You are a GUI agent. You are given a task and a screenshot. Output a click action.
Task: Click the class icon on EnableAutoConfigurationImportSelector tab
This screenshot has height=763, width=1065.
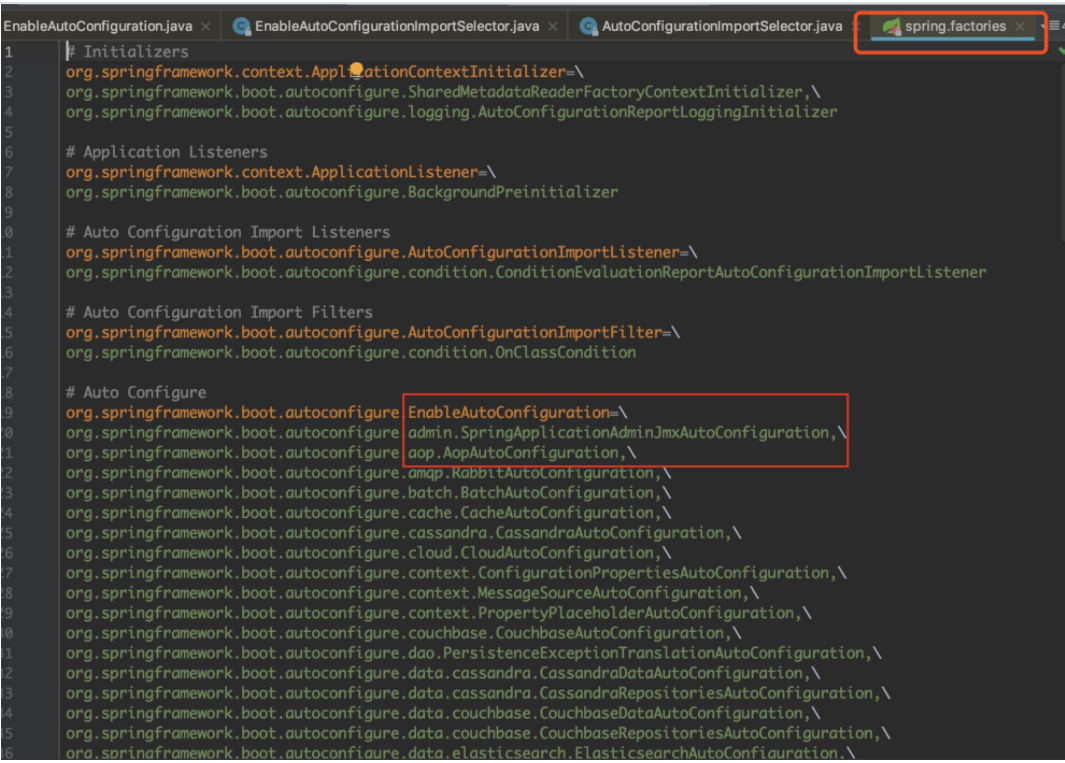click(x=242, y=26)
